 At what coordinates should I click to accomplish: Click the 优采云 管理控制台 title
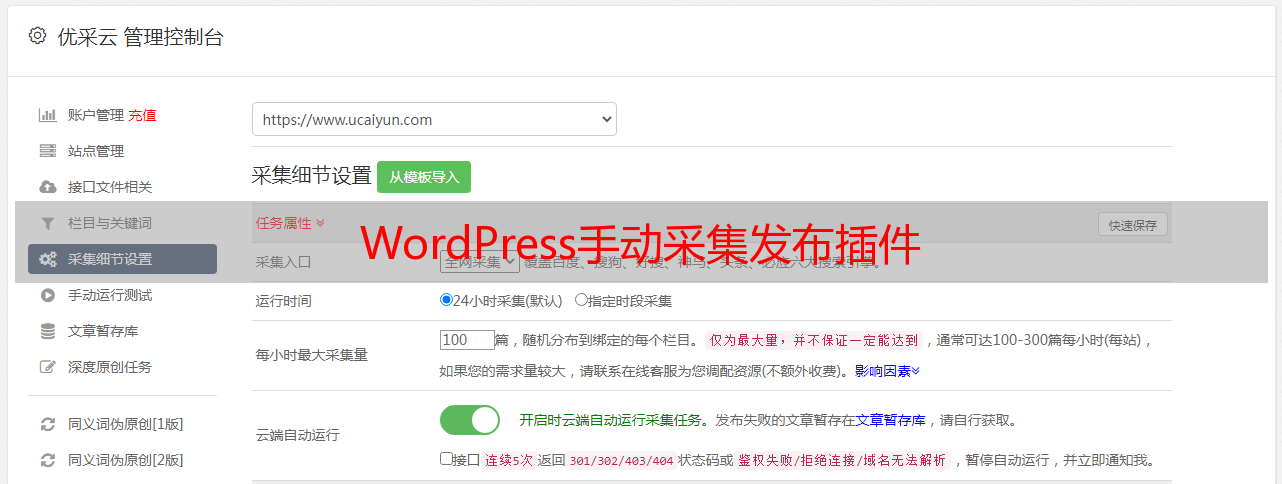(141, 37)
